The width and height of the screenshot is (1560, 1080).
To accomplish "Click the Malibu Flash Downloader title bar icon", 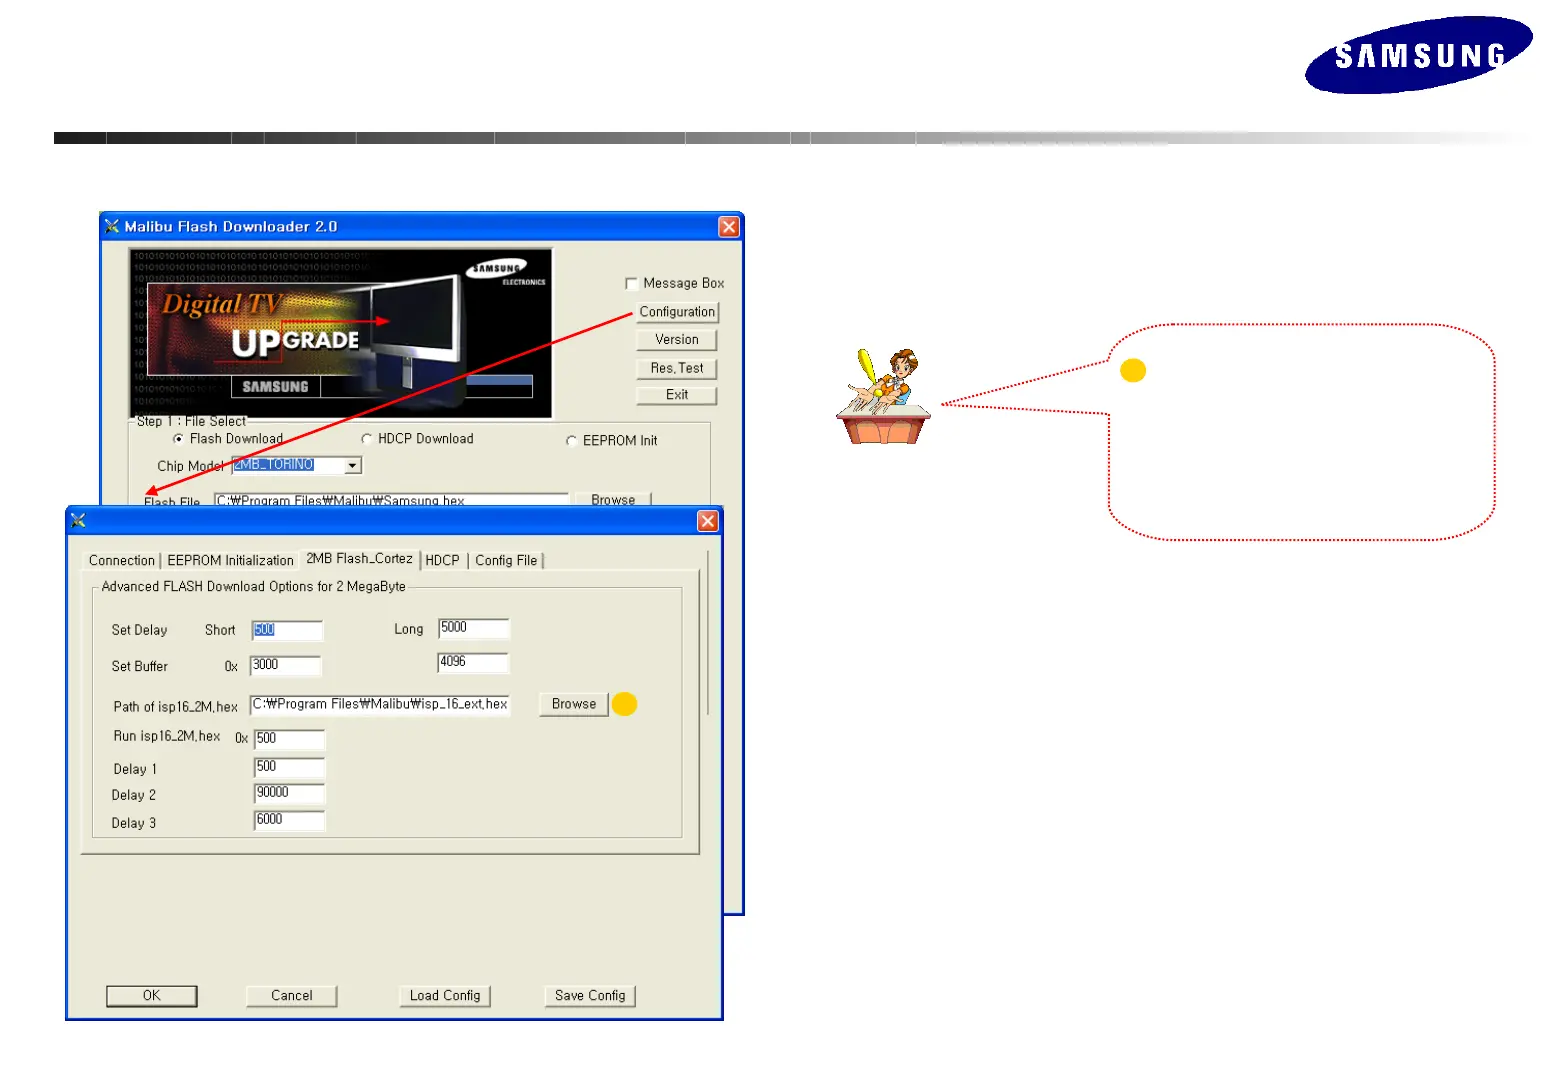I will click(x=112, y=226).
